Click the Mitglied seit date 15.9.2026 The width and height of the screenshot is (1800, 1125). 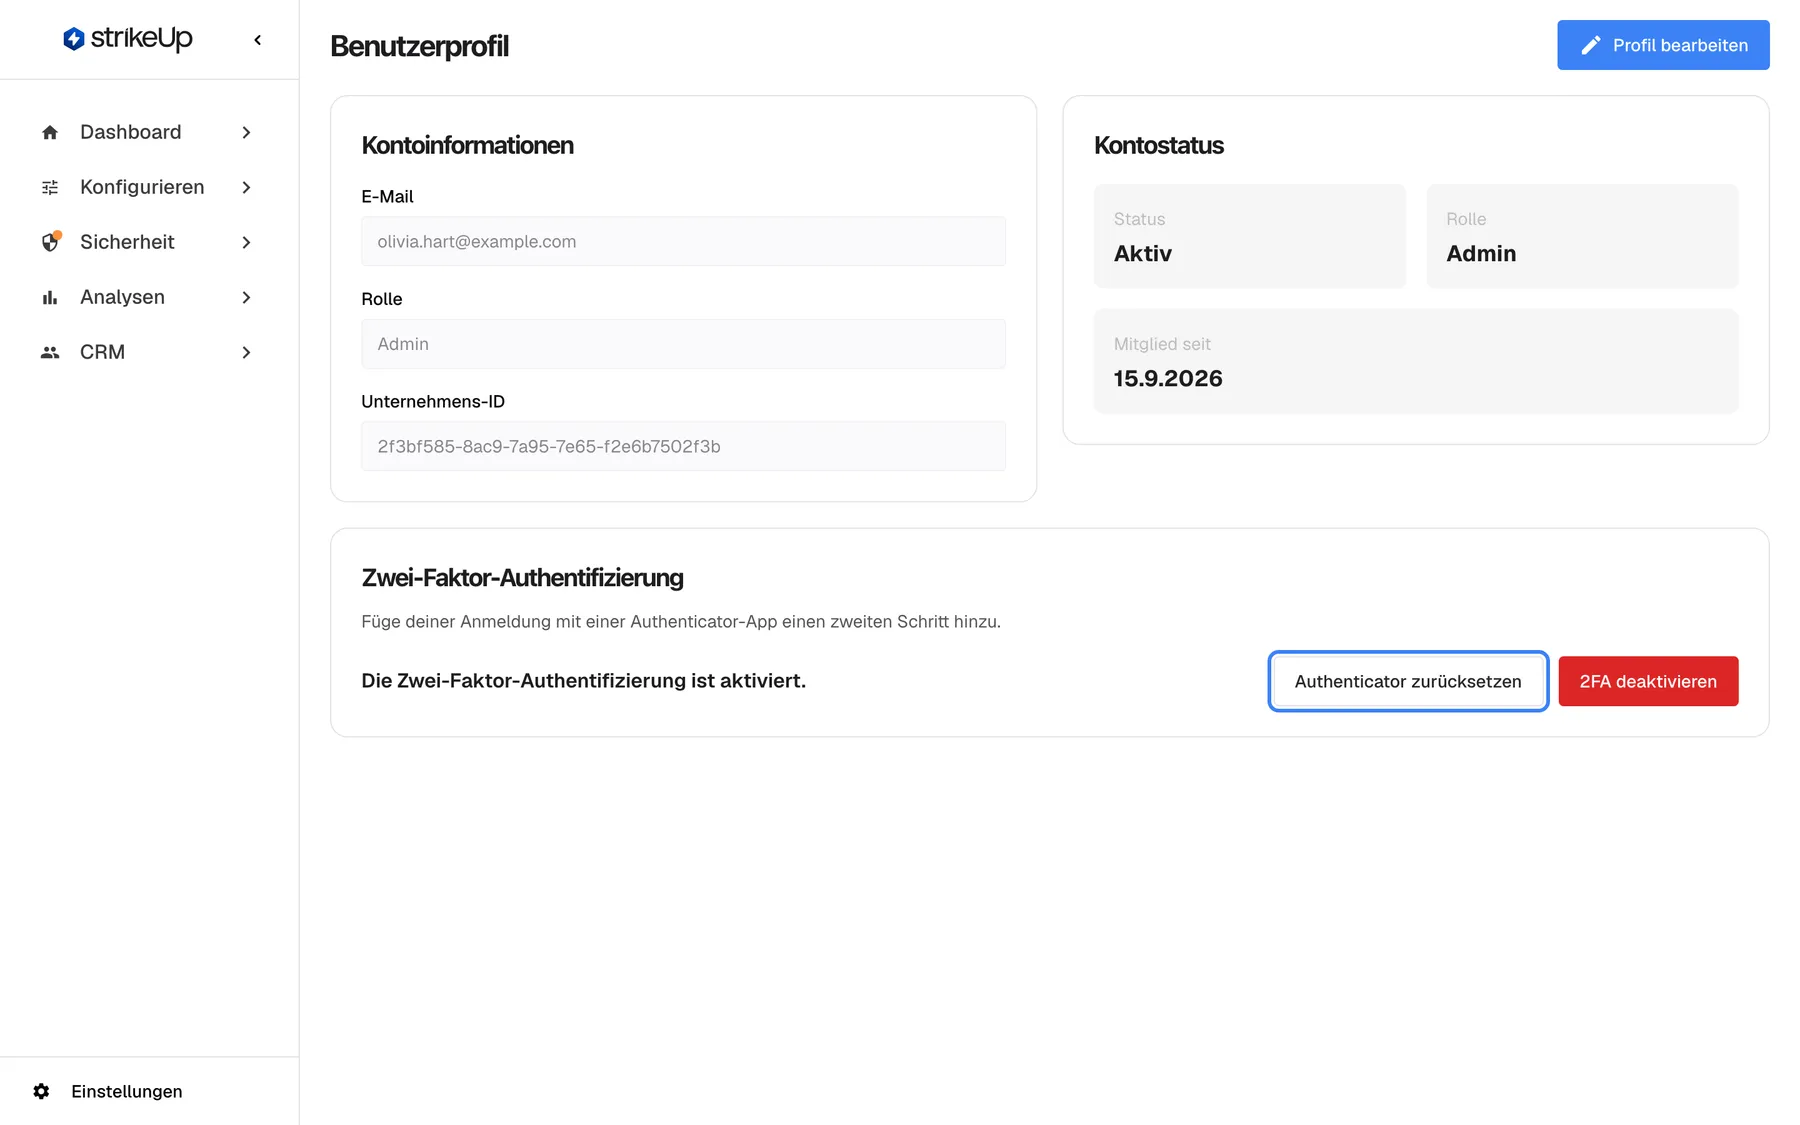click(x=1168, y=378)
